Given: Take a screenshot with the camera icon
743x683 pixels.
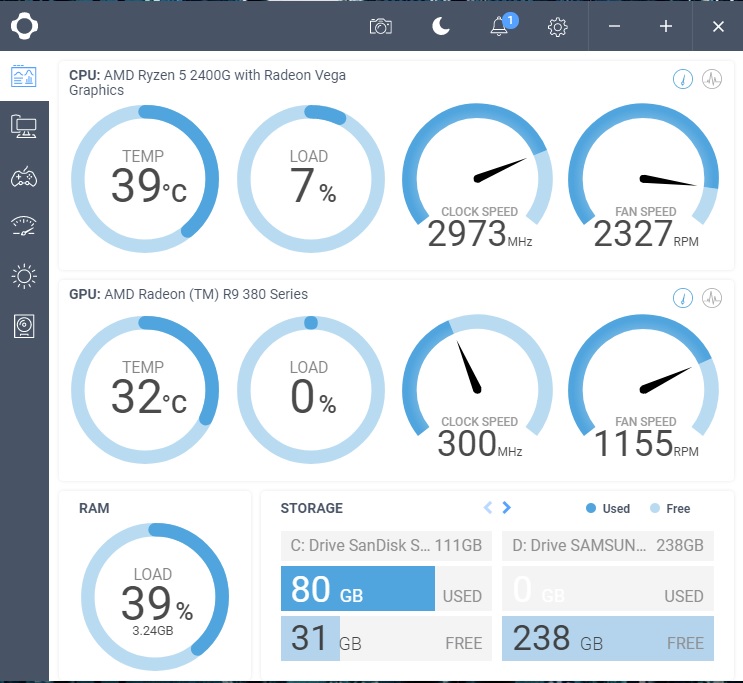Looking at the screenshot, I should point(381,27).
